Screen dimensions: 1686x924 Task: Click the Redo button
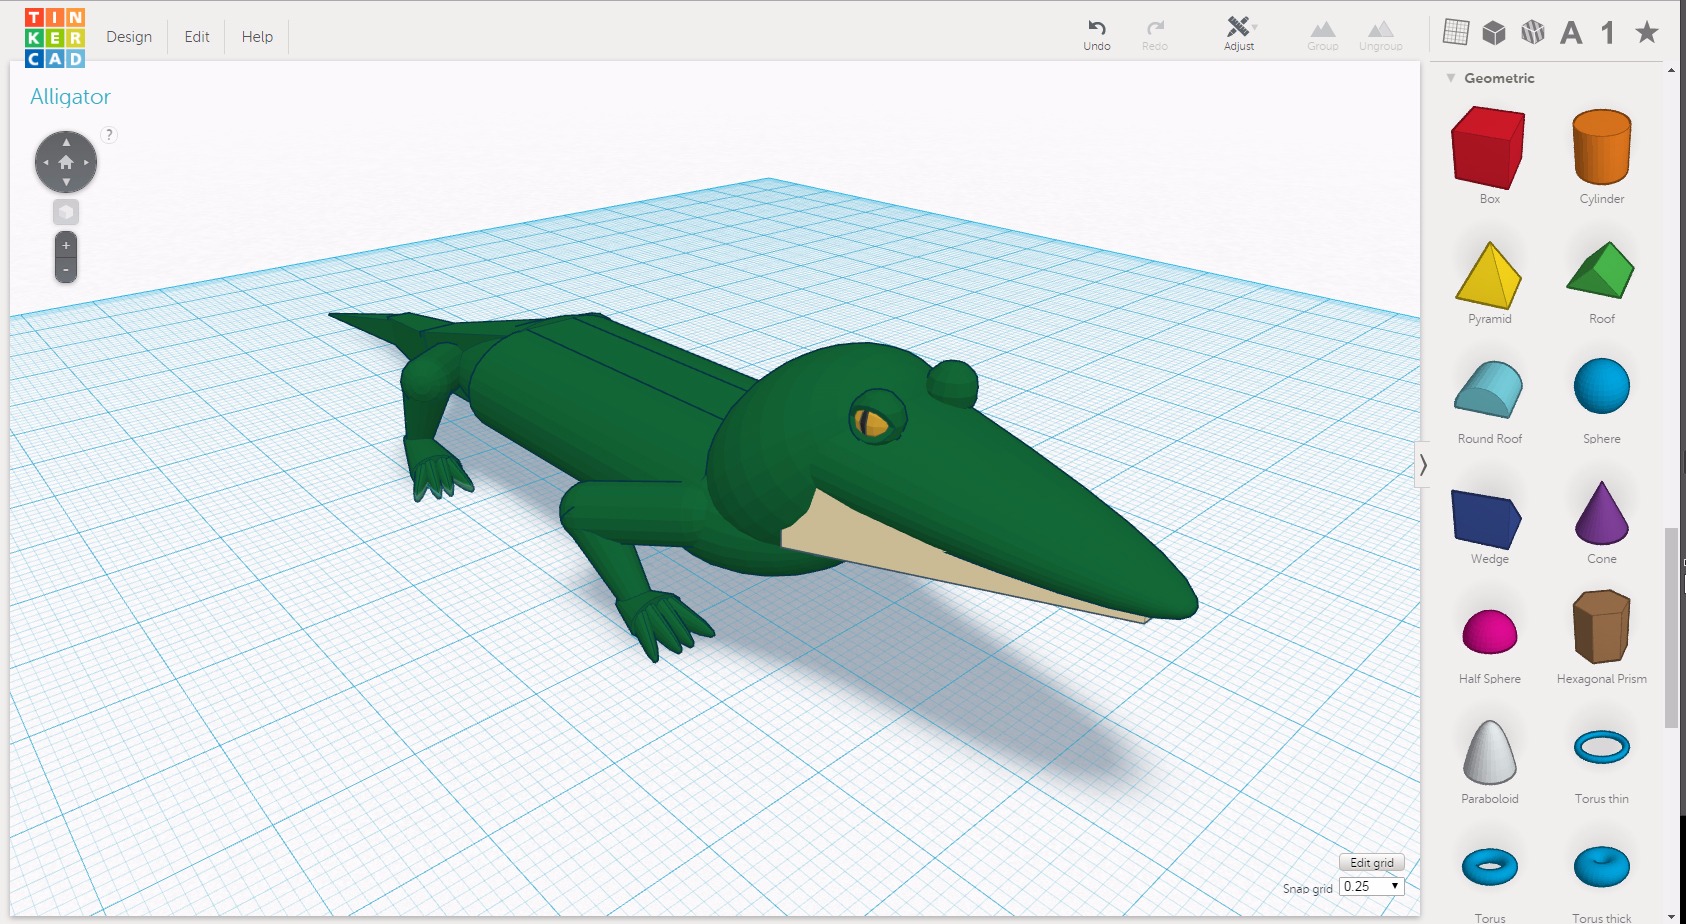point(1155,34)
